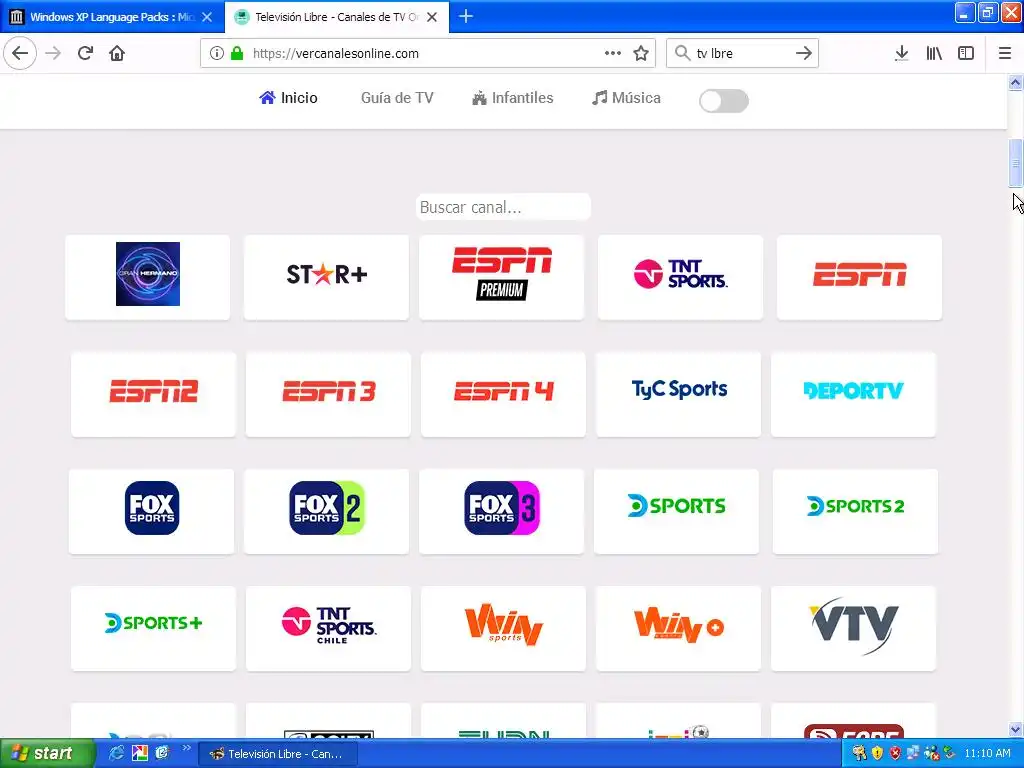The width and height of the screenshot is (1024, 768).
Task: Open the Guía de TV page
Action: point(397,98)
